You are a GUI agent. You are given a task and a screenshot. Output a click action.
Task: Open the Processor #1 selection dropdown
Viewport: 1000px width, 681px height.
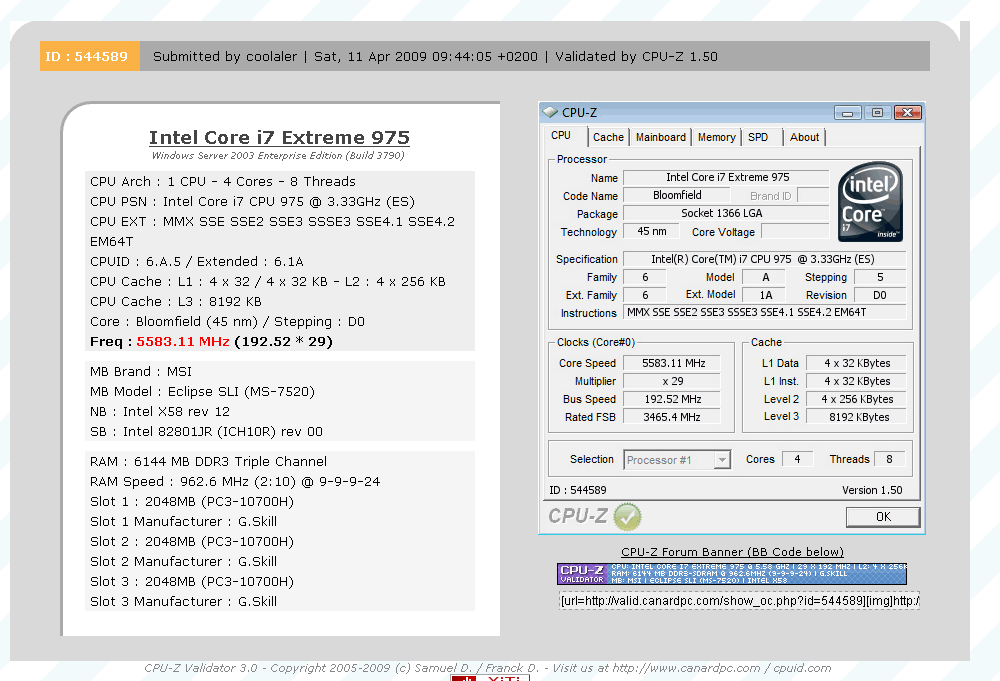tap(722, 460)
